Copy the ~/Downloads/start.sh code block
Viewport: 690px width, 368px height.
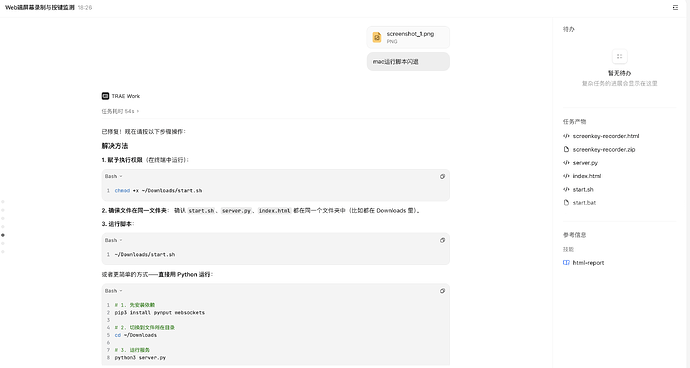click(x=442, y=240)
